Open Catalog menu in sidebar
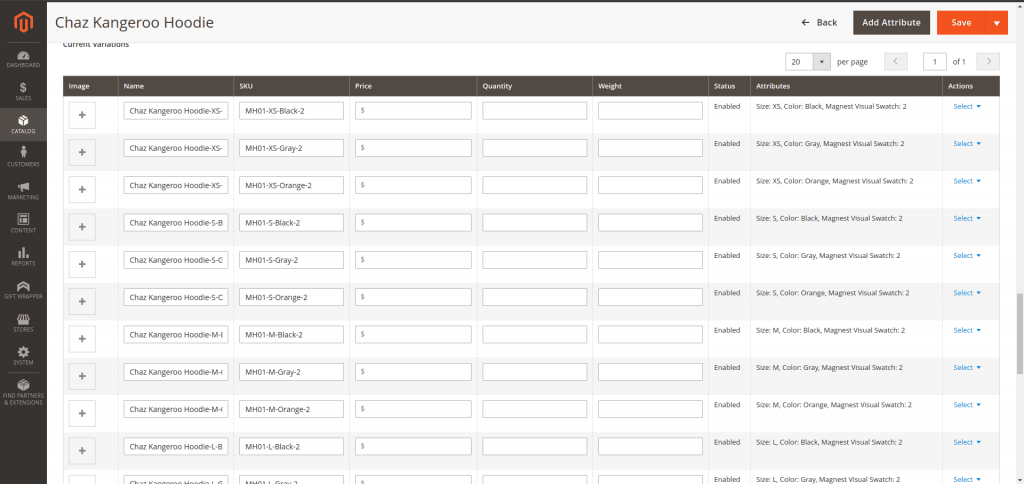This screenshot has height=484, width=1024. point(22,123)
